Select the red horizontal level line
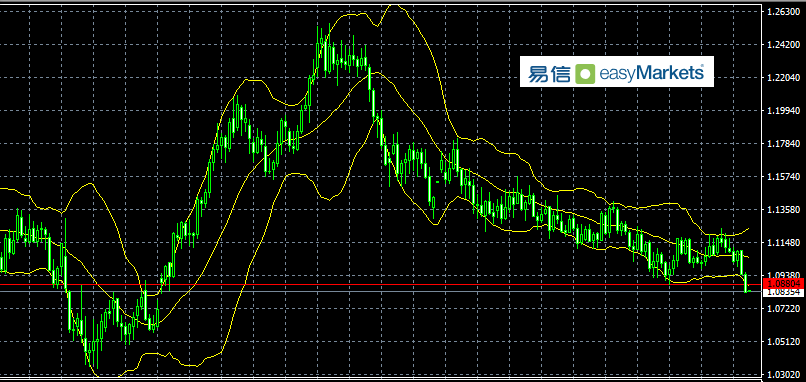The image size is (806, 382). 381,284
